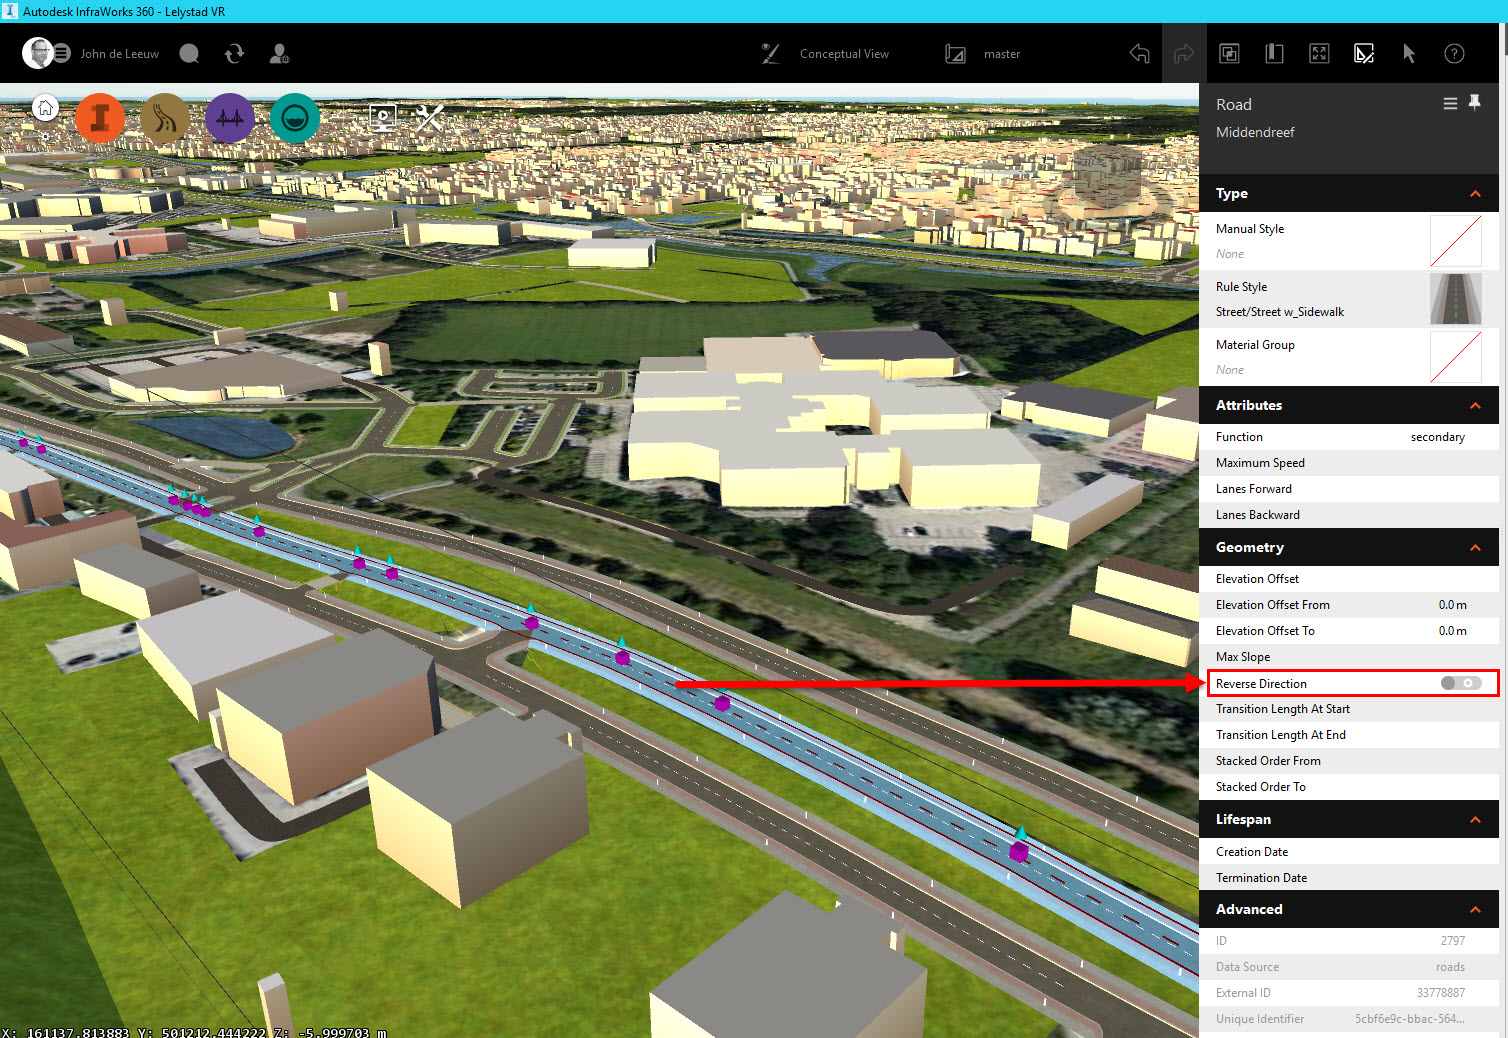The width and height of the screenshot is (1508, 1038).
Task: Open the Conceptual View menu
Action: [843, 53]
